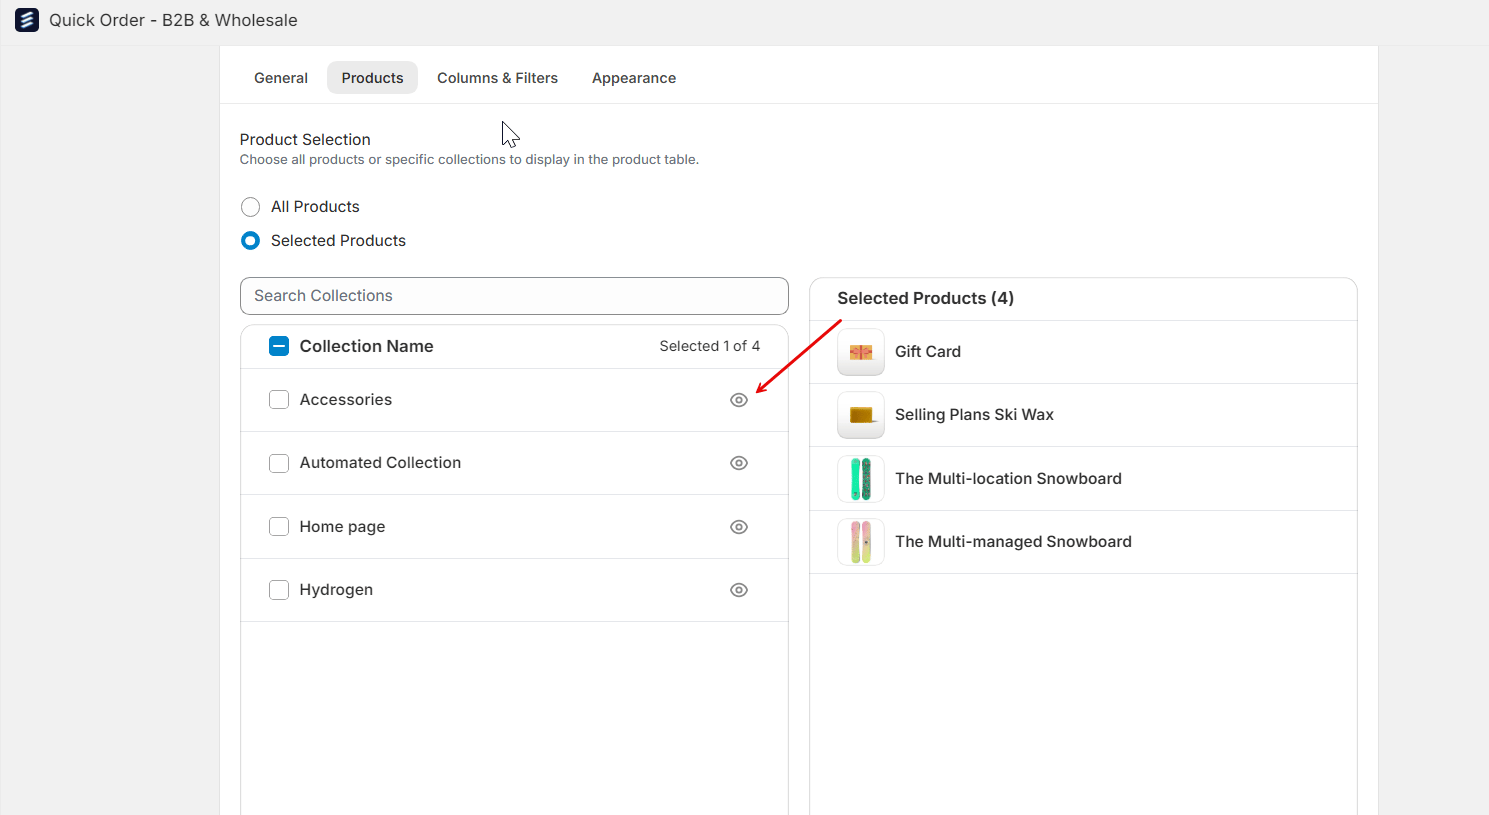
Task: Choose the Selected Products radio option
Action: coord(251,241)
